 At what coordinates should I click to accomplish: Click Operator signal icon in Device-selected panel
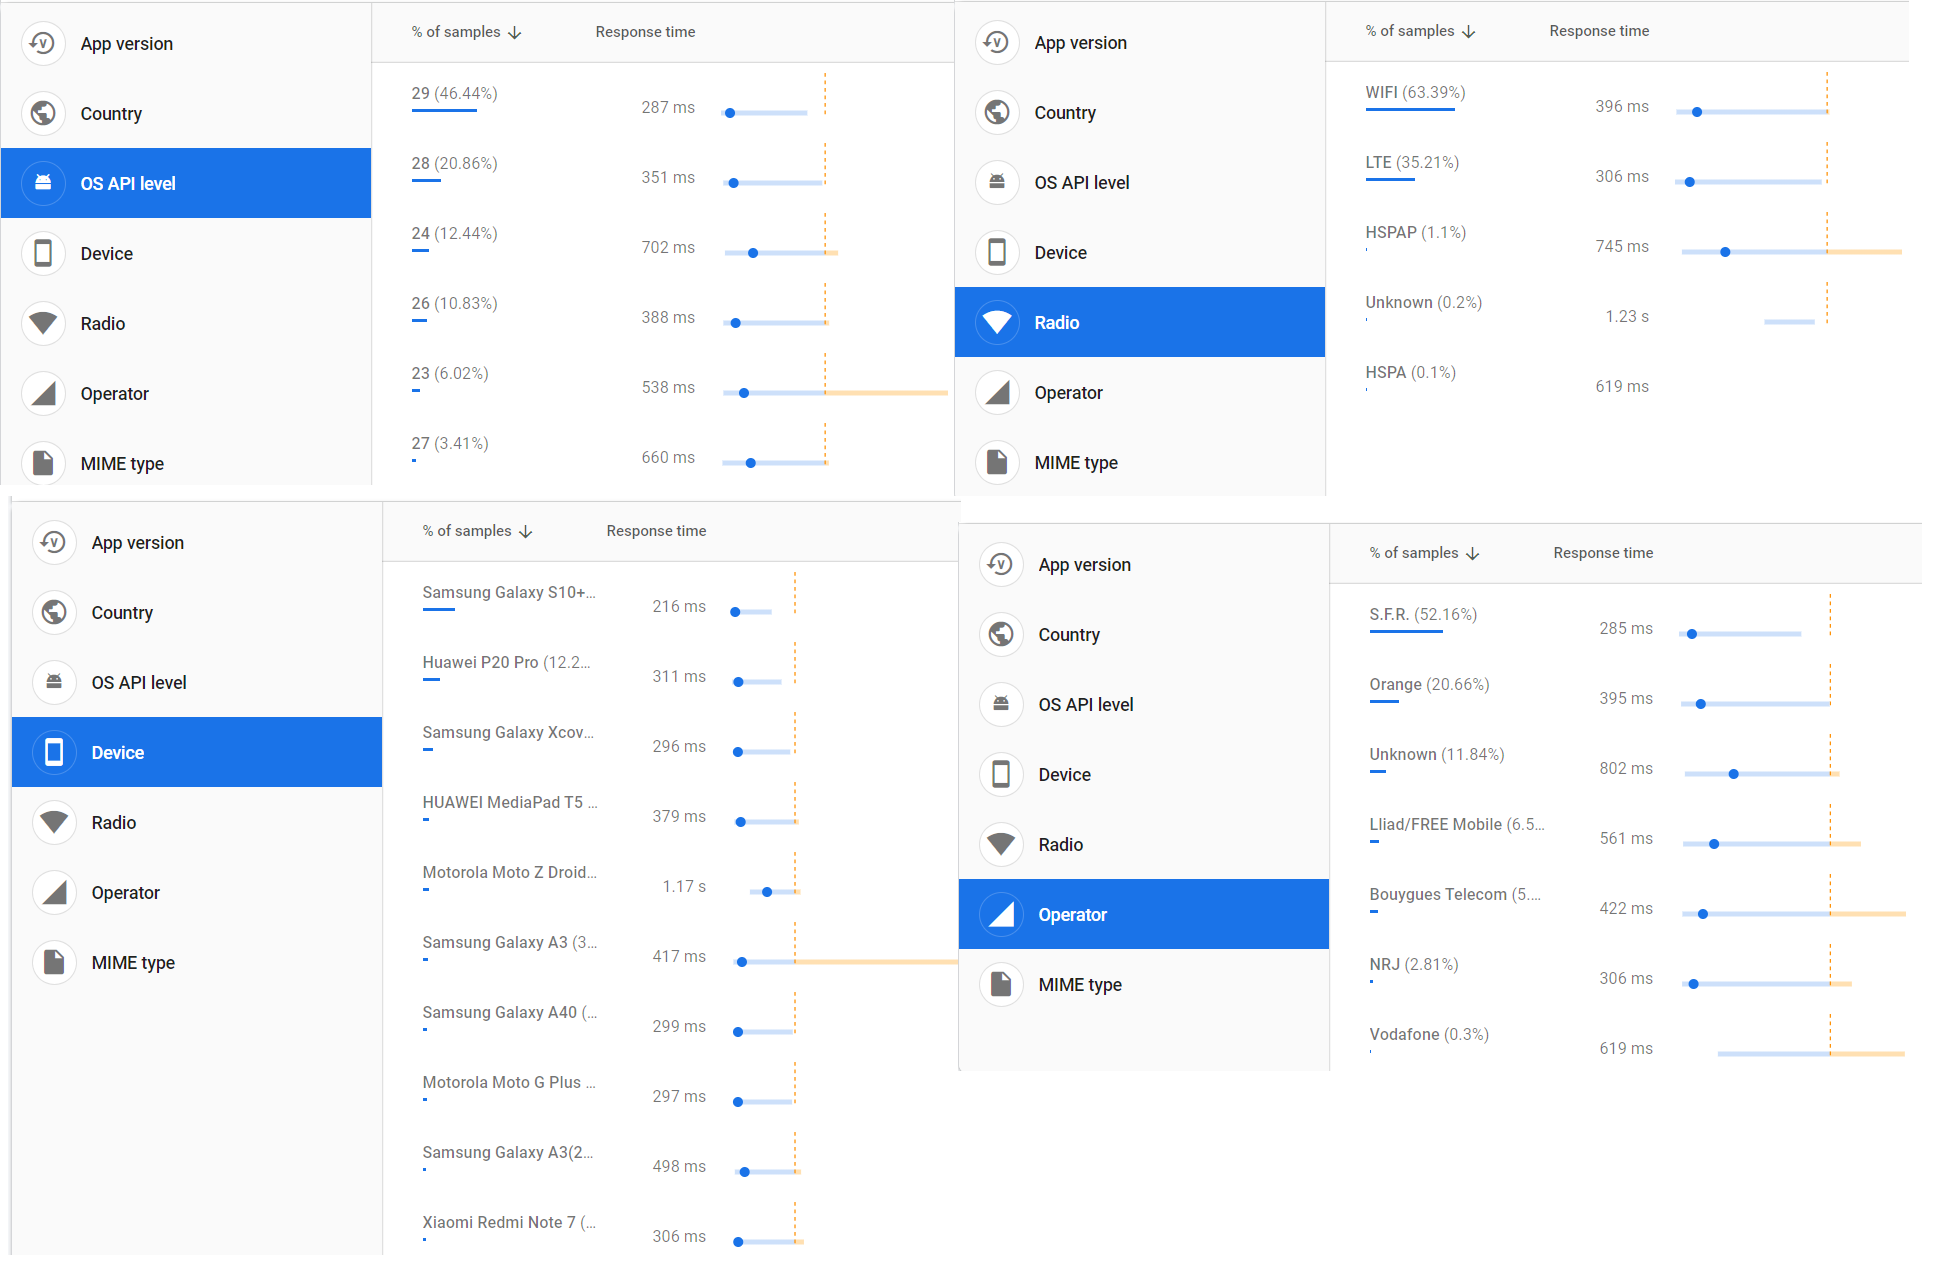[54, 892]
